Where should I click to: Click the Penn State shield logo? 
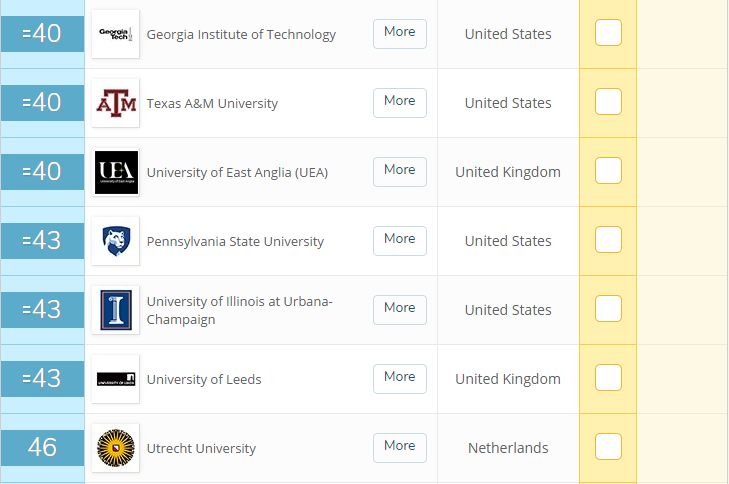pyautogui.click(x=115, y=241)
